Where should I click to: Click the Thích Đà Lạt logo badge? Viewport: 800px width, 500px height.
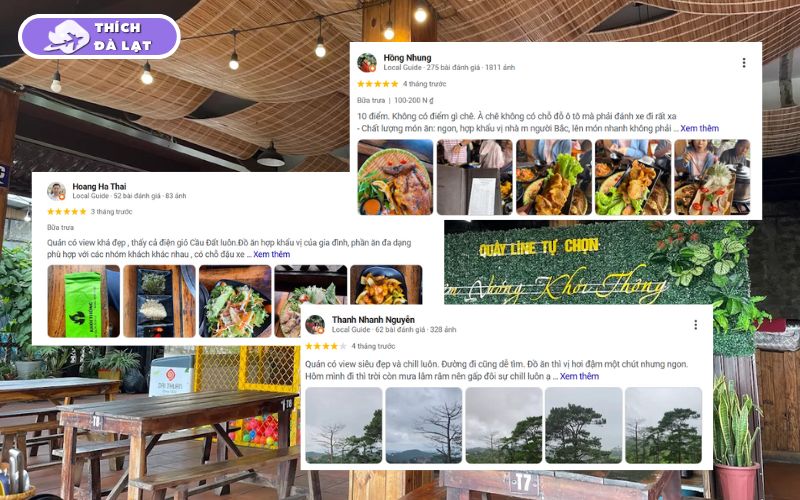99,36
